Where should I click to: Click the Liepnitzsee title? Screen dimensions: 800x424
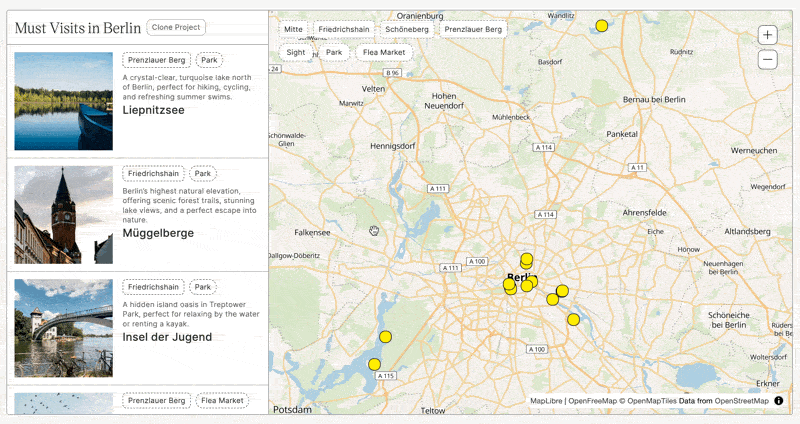coord(154,110)
